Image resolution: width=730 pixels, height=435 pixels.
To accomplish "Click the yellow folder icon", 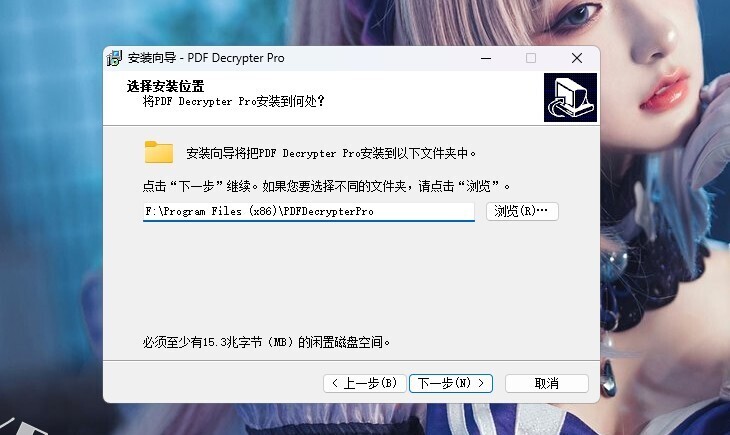I will [x=159, y=152].
